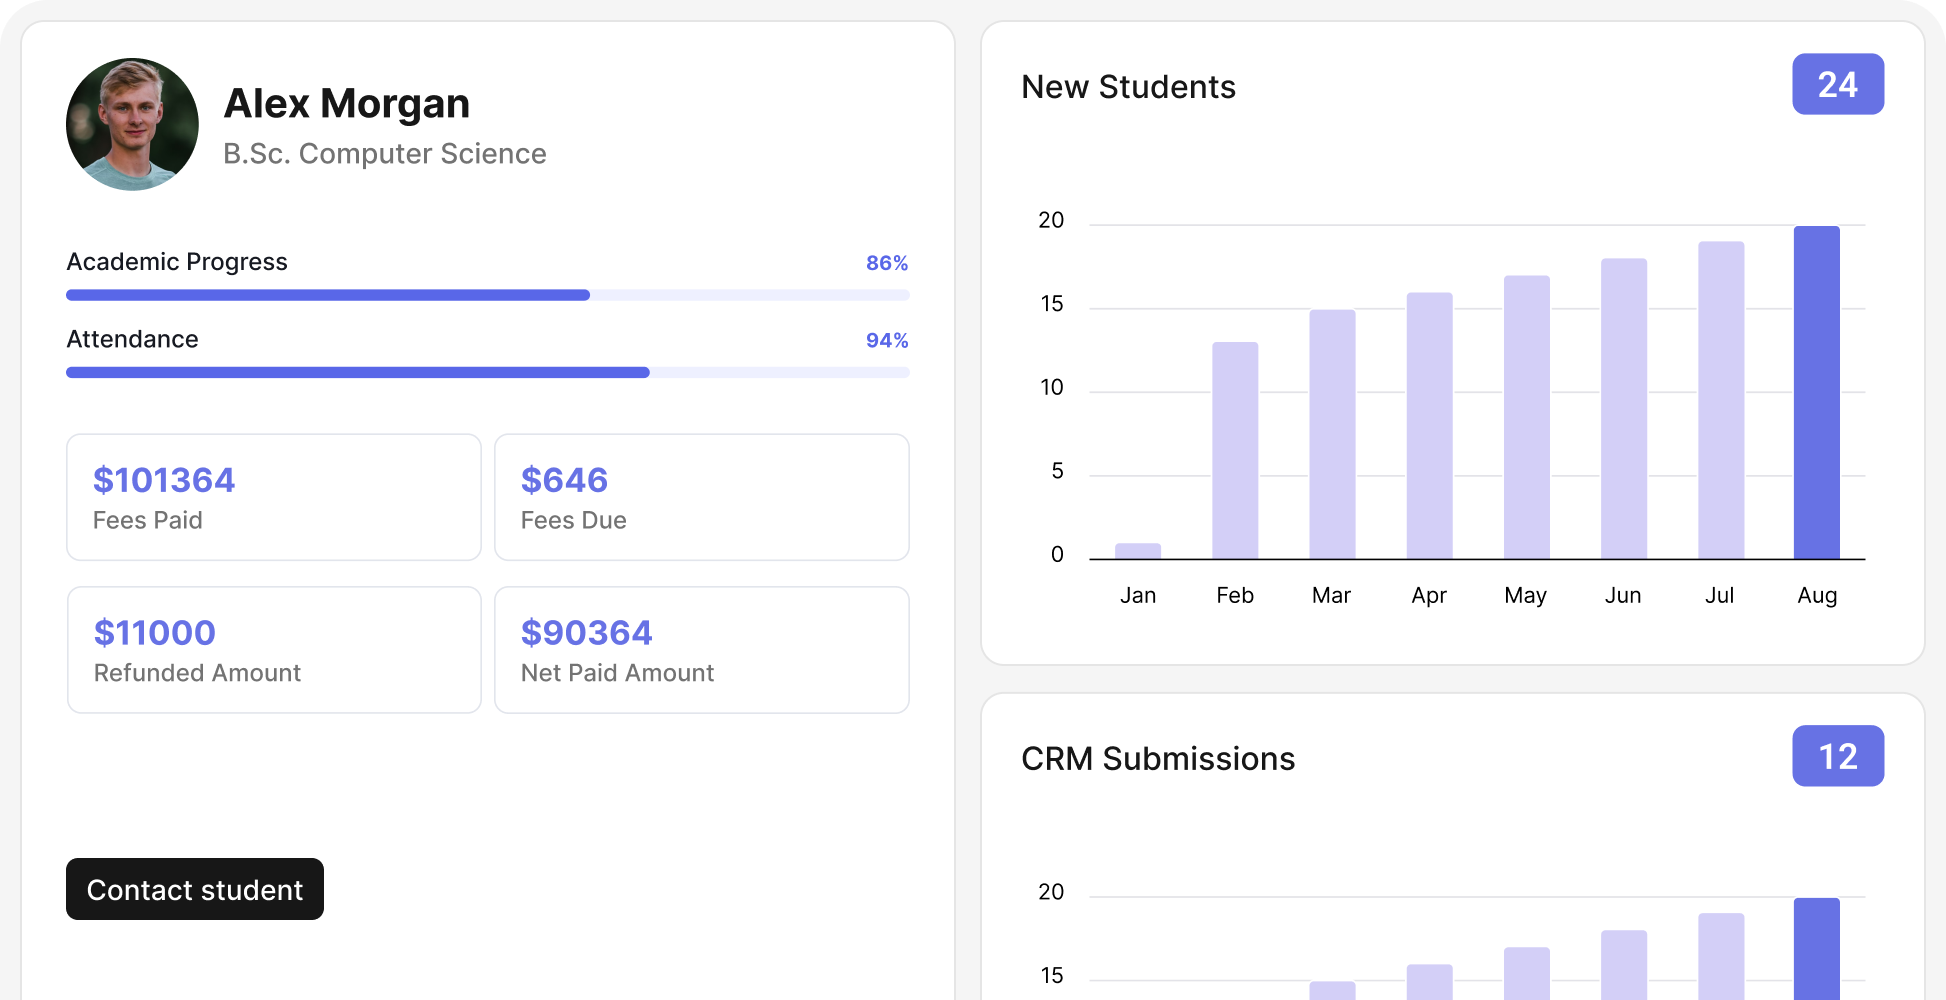Click the Contact student button

pyautogui.click(x=195, y=889)
